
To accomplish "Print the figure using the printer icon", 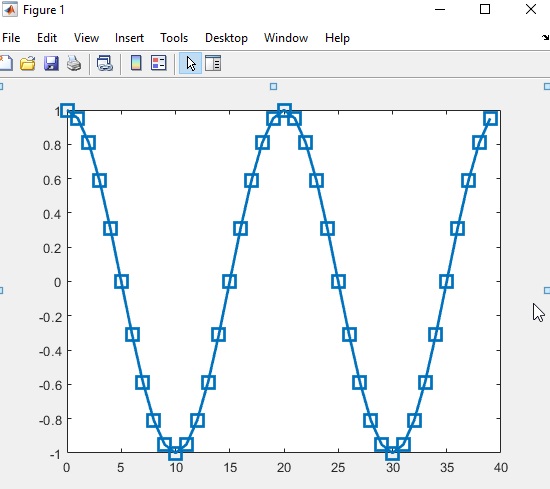I will [x=74, y=63].
